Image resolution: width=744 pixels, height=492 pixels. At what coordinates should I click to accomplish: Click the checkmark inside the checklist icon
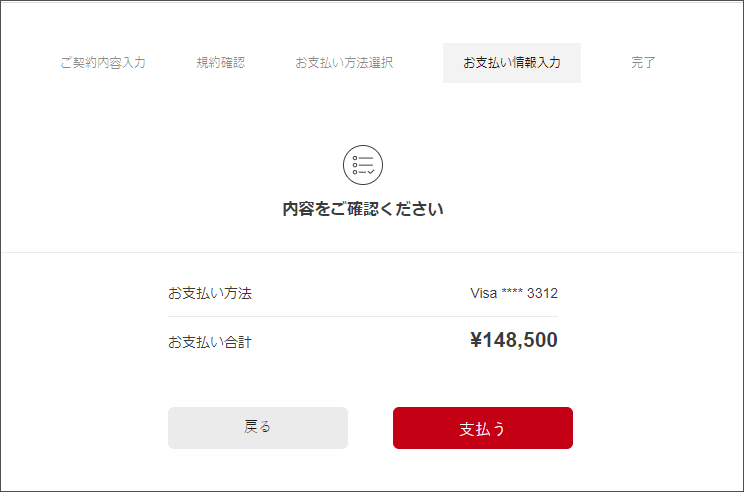click(371, 172)
